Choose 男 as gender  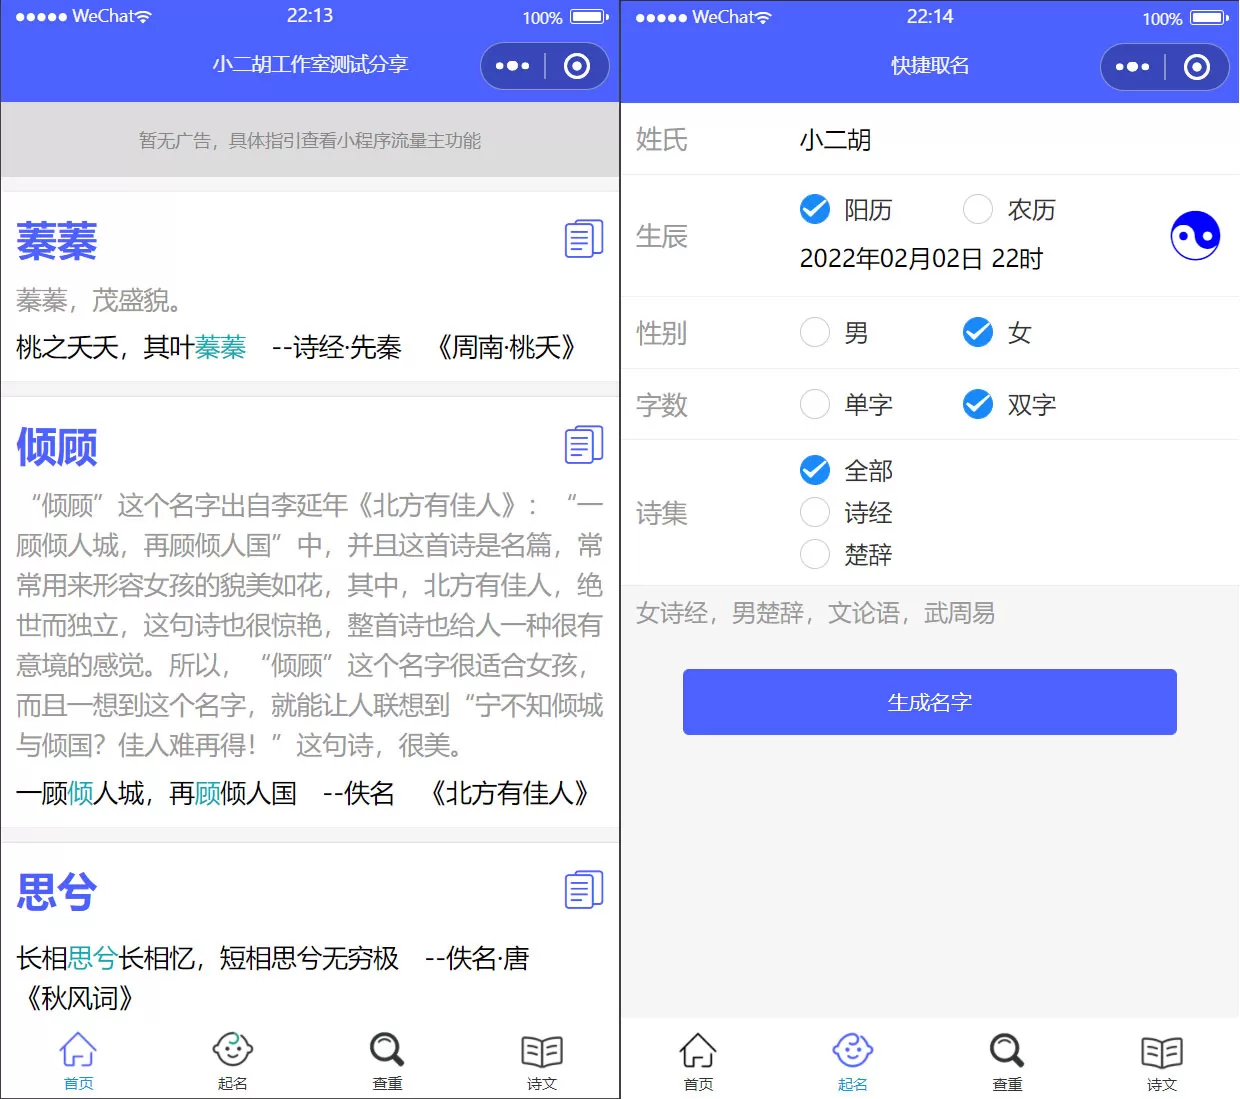tap(815, 333)
